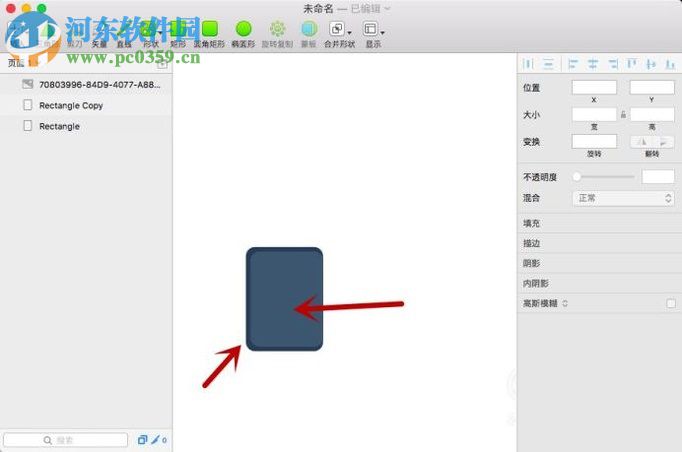Select the green oval (椭圆形) tool

[244, 29]
